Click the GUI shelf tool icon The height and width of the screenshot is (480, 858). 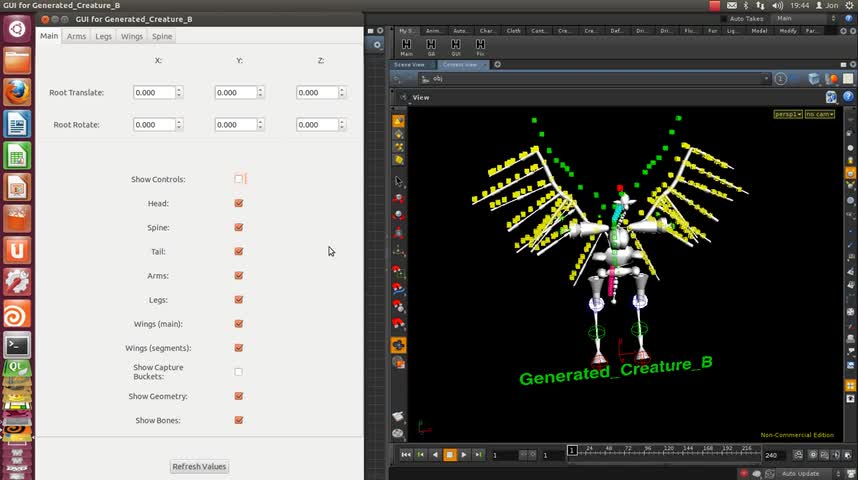(x=456, y=46)
